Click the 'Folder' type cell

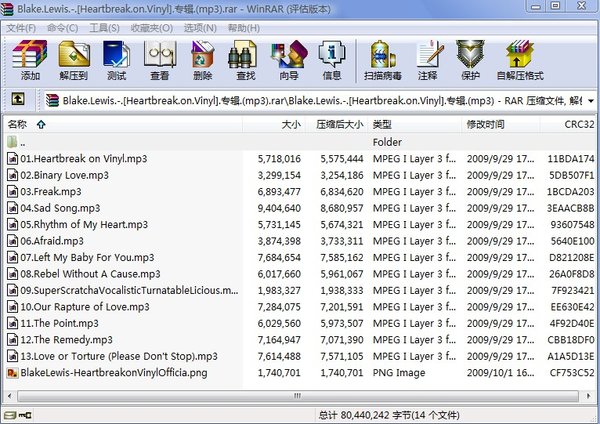(387, 142)
